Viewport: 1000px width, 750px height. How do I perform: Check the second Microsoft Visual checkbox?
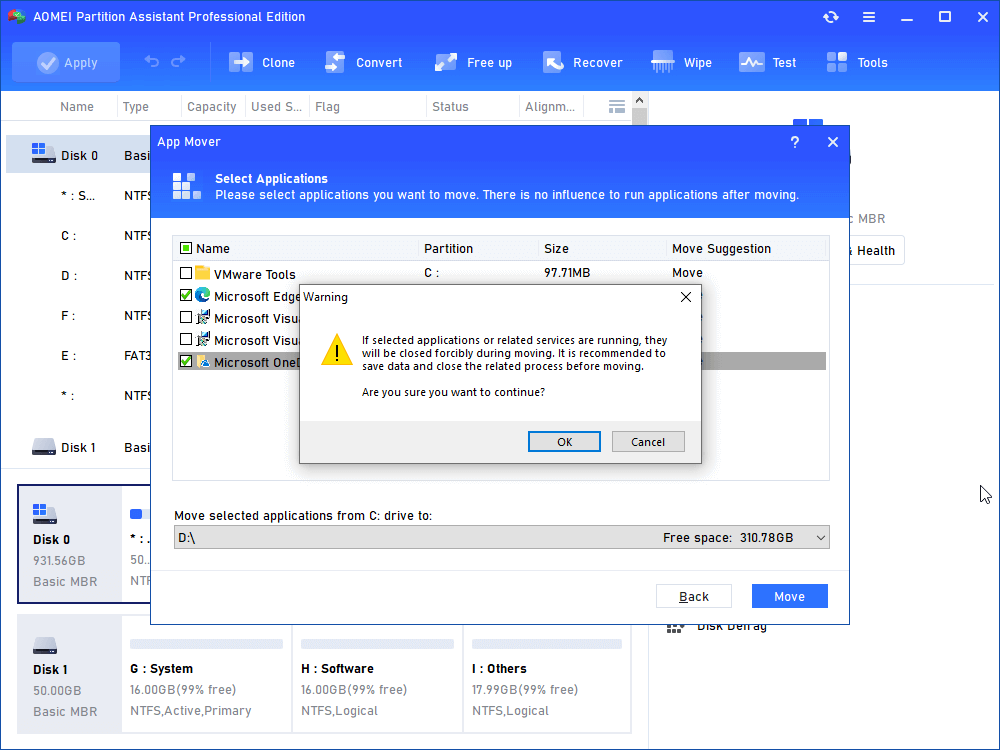point(186,339)
